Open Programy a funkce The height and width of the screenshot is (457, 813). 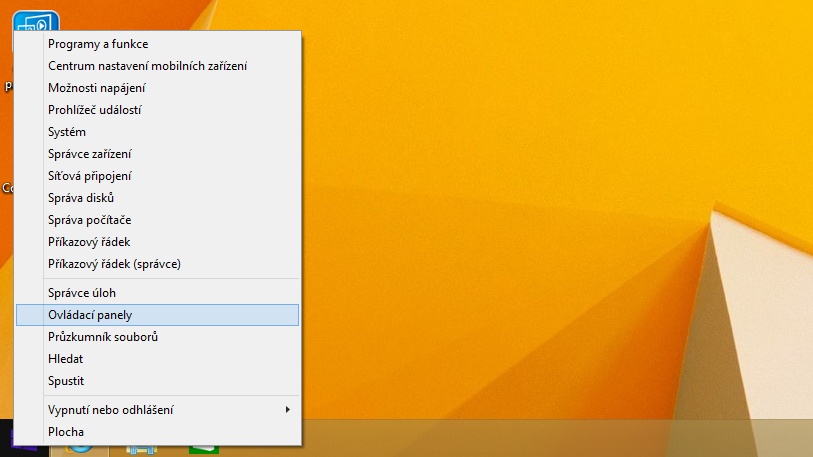click(98, 44)
